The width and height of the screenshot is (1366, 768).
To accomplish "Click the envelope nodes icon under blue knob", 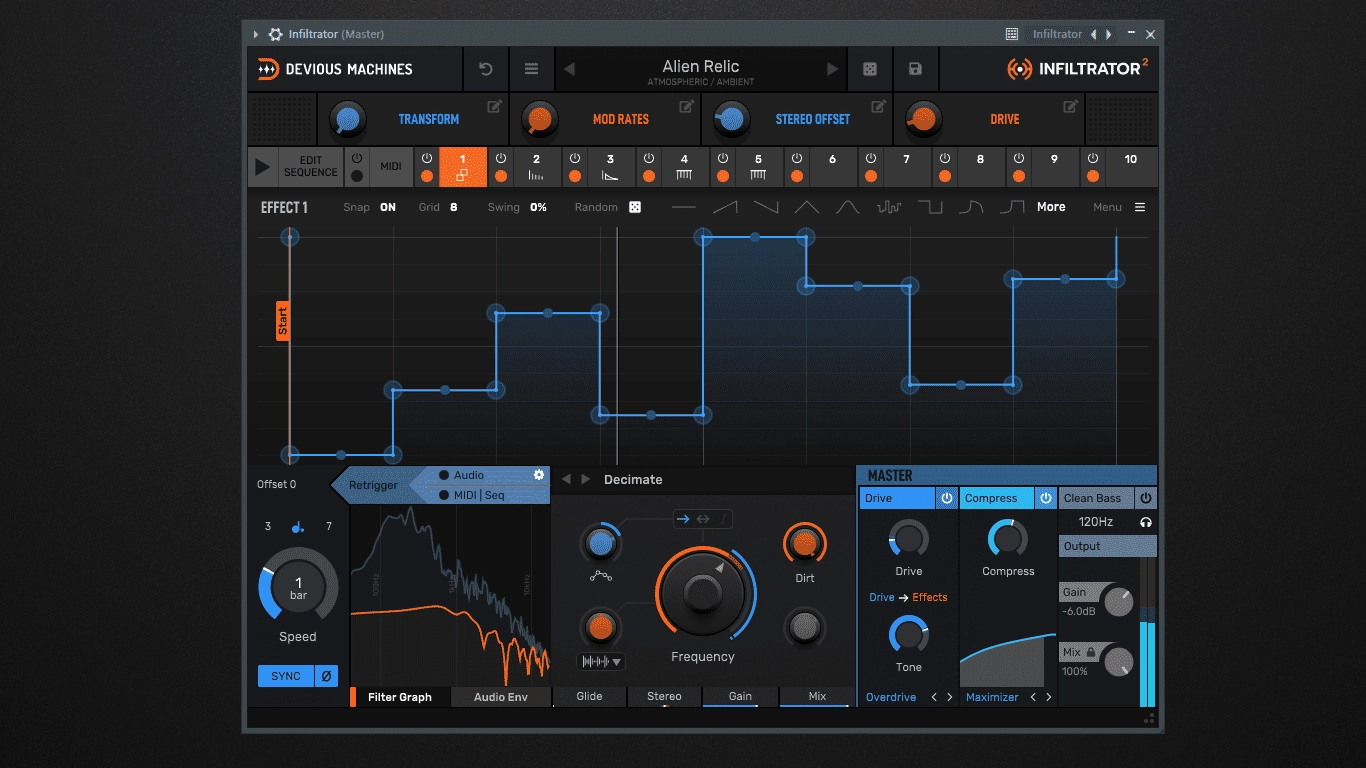I will point(601,576).
